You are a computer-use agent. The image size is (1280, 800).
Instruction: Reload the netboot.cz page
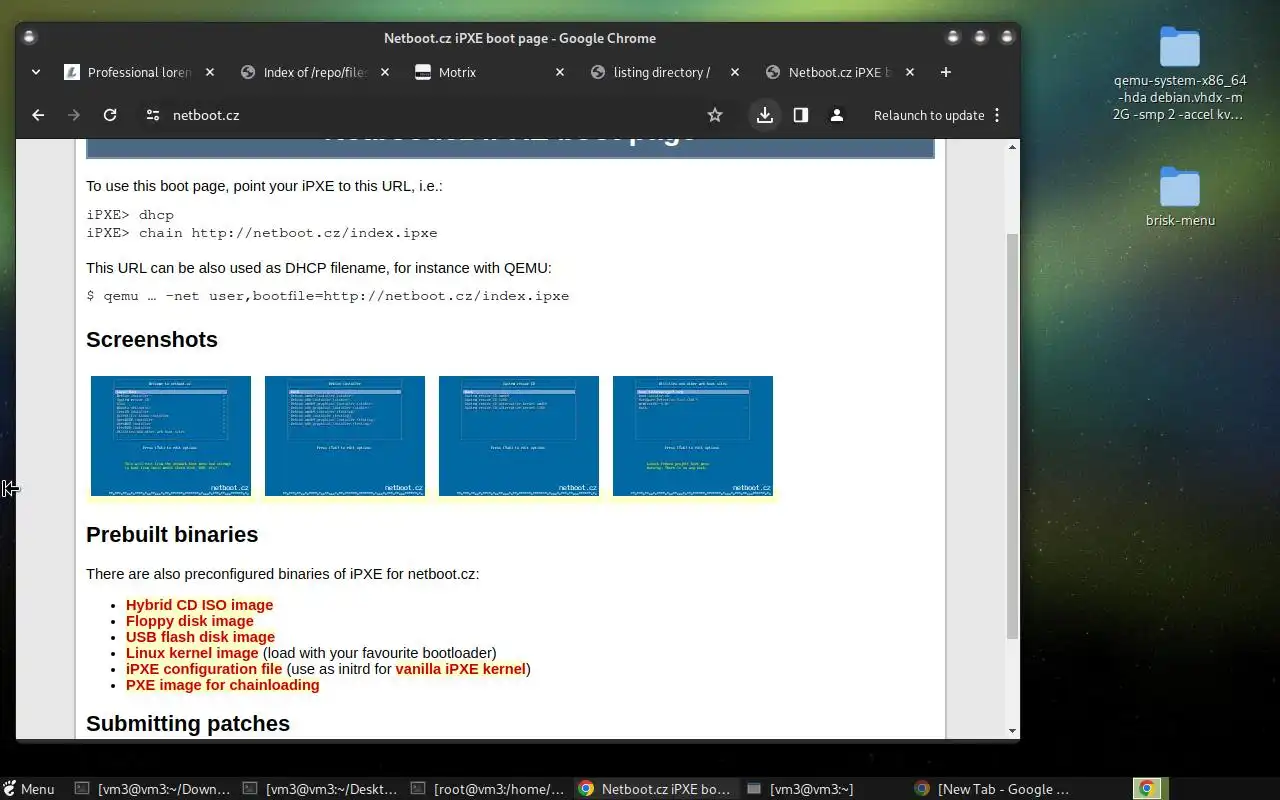click(110, 115)
